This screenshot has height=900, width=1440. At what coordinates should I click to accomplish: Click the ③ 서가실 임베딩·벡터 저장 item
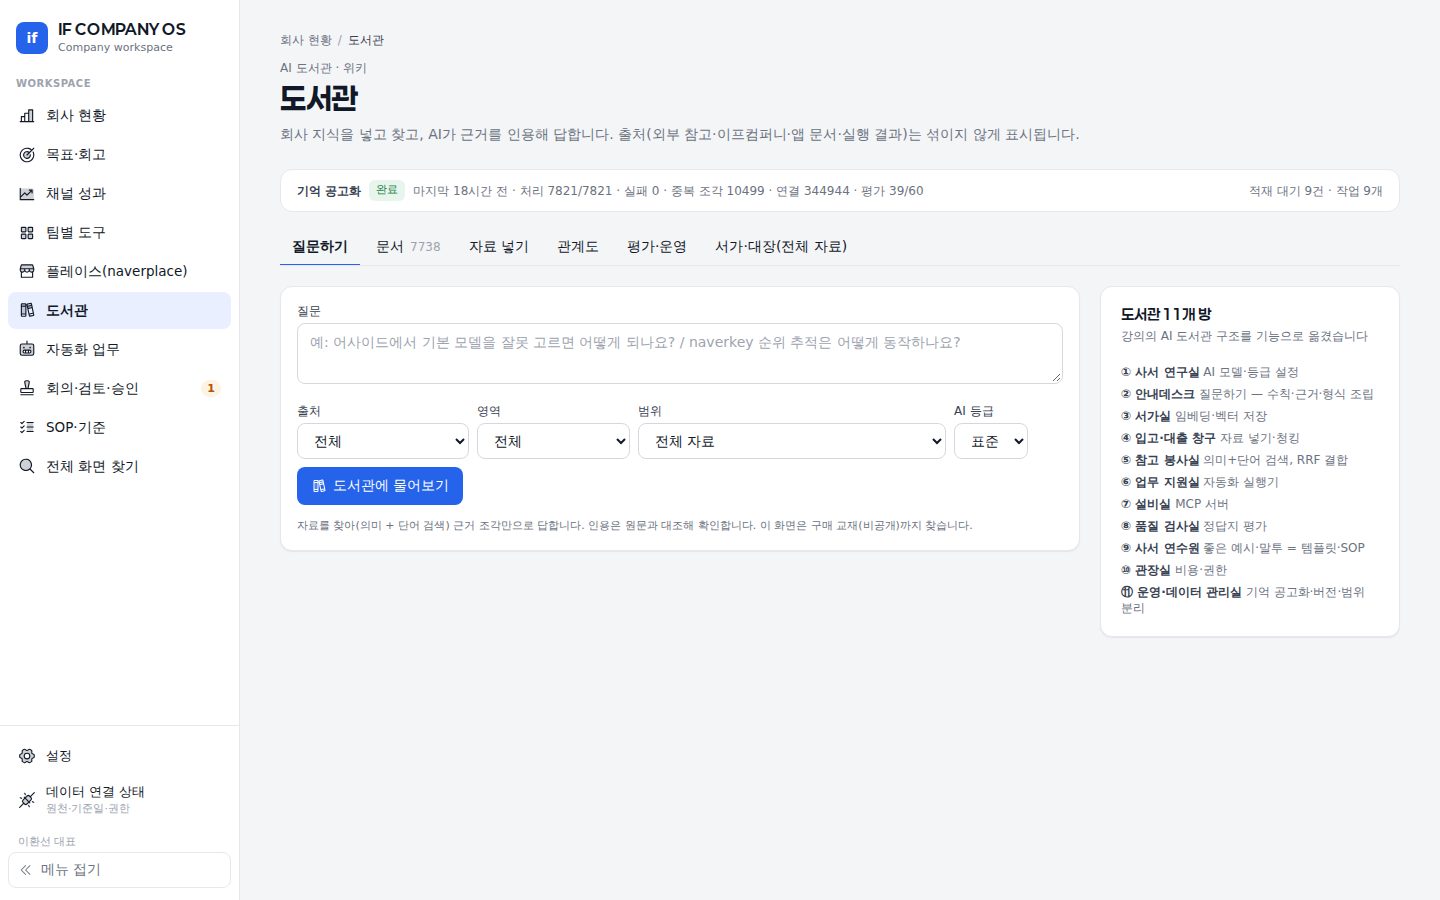tap(1194, 416)
